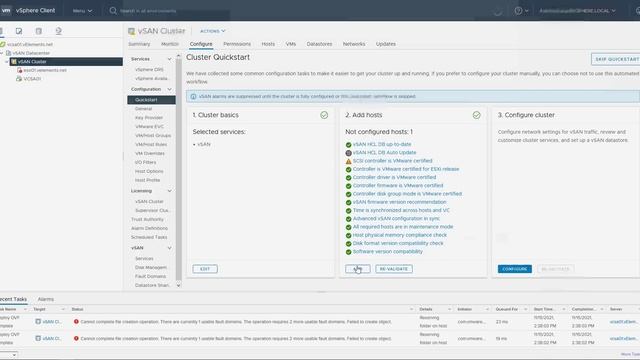Collapse the vSAN Cluster tree node
The width and height of the screenshot is (640, 360).
[x=7, y=62]
